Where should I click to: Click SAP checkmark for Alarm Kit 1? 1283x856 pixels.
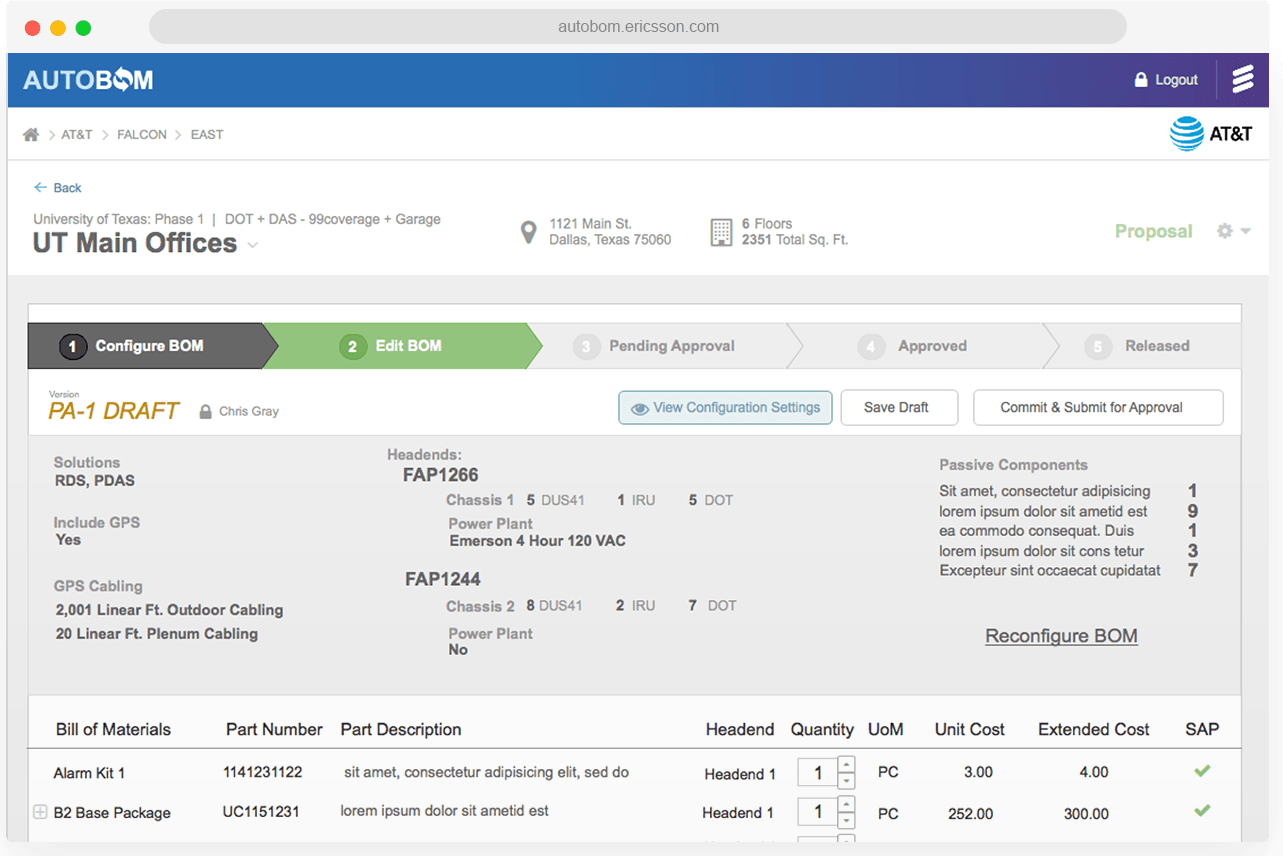1202,771
